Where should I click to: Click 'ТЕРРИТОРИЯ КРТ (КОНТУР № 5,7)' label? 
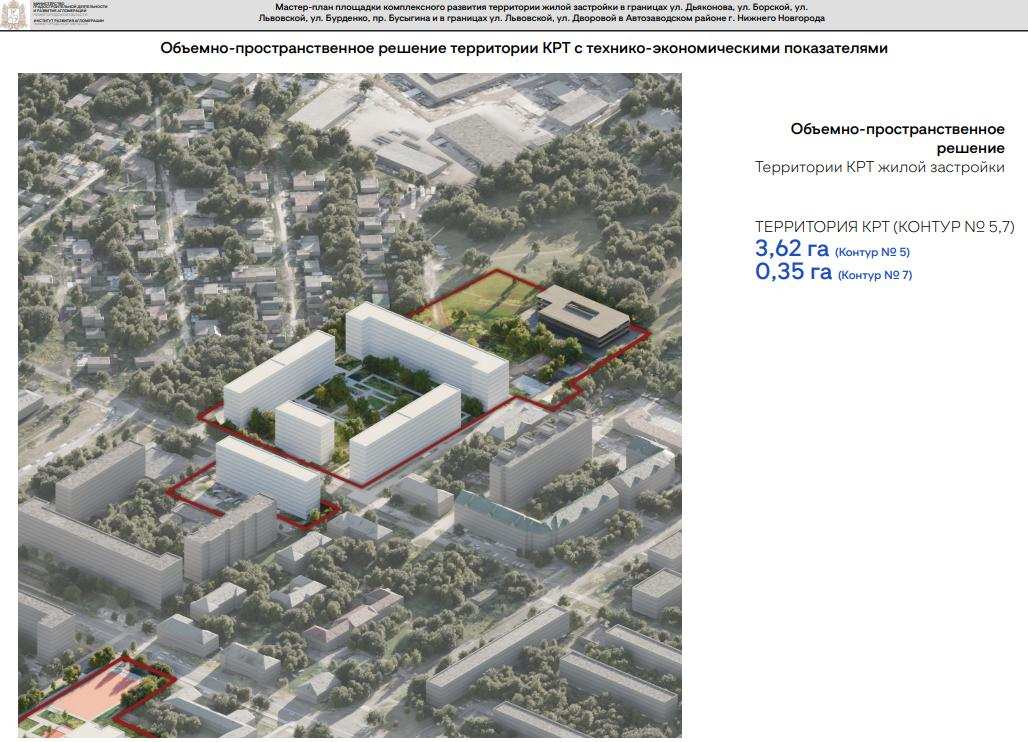(884, 228)
